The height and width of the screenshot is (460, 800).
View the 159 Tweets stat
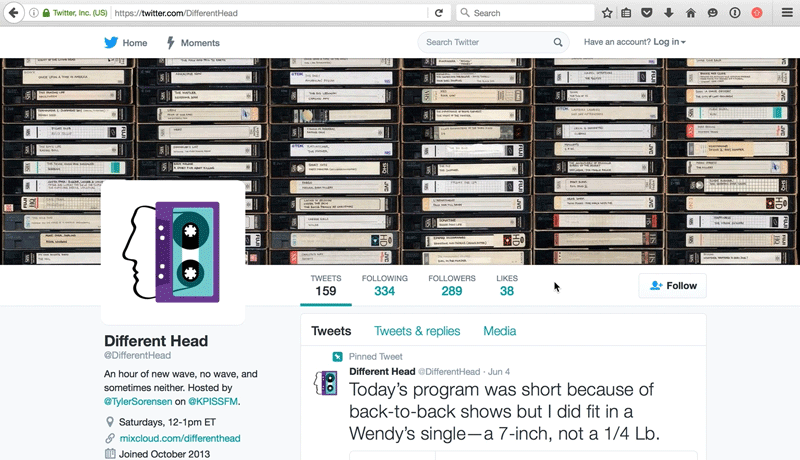pos(326,286)
